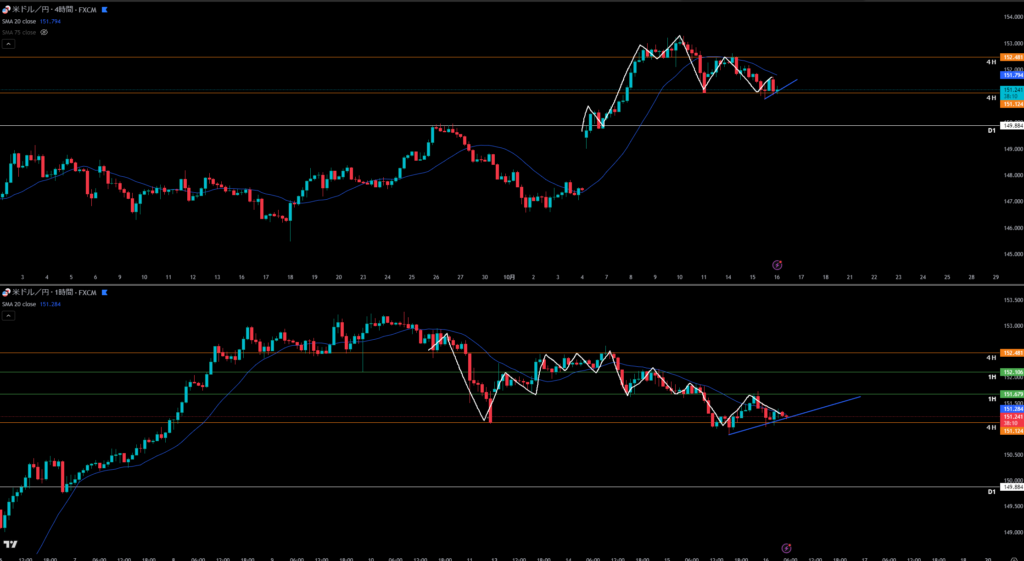Click the USD/JPY currency flag icon in 1-hour chart

pos(6,292)
